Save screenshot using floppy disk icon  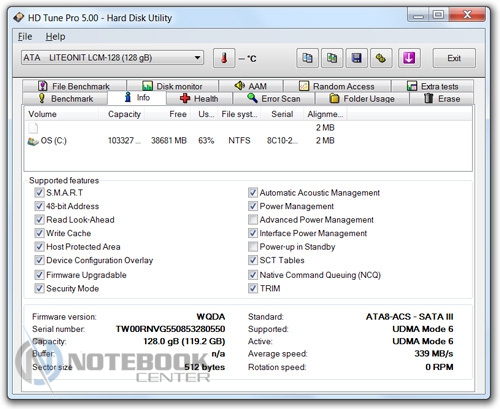coord(356,58)
